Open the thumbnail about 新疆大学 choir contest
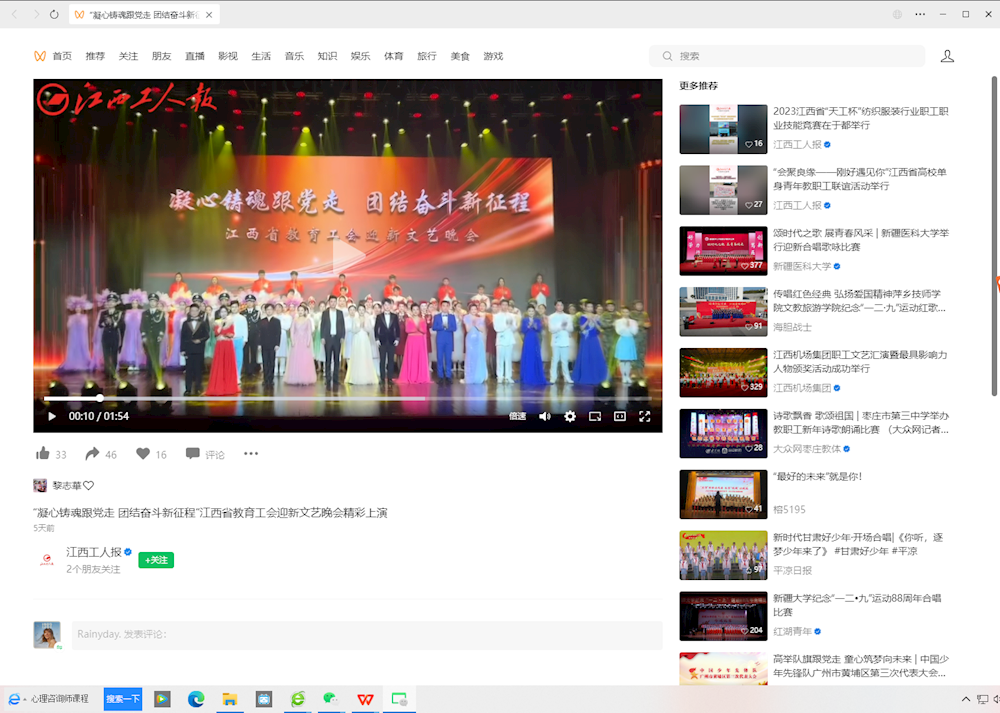Image resolution: width=1000 pixels, height=713 pixels. point(723,616)
